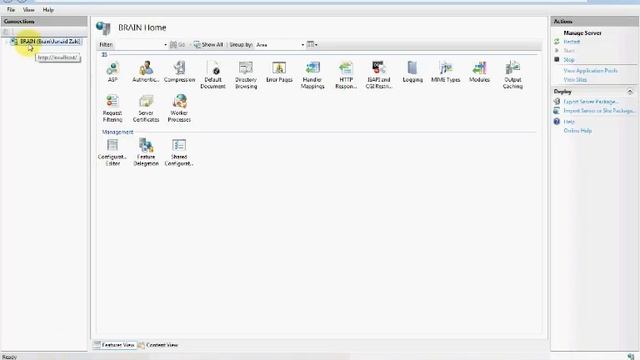Screen dimensions: 640x360
Task: Click the Connections toolbar connect icon
Action: pos(6,31)
